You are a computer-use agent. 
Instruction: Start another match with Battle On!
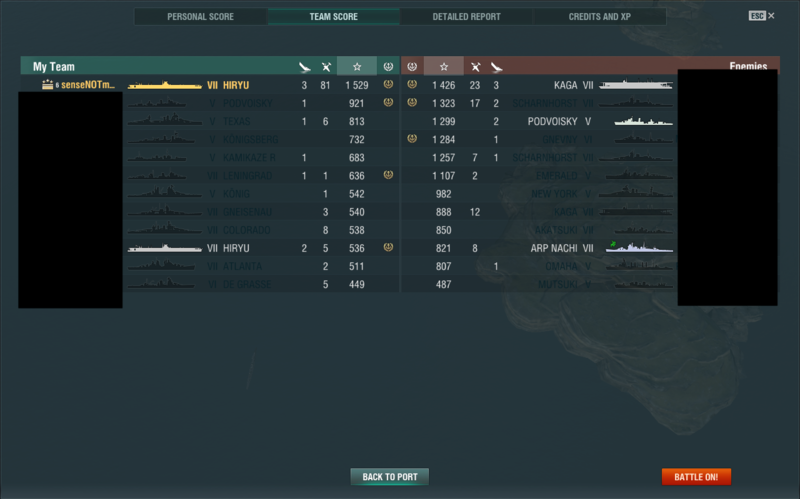click(x=696, y=477)
